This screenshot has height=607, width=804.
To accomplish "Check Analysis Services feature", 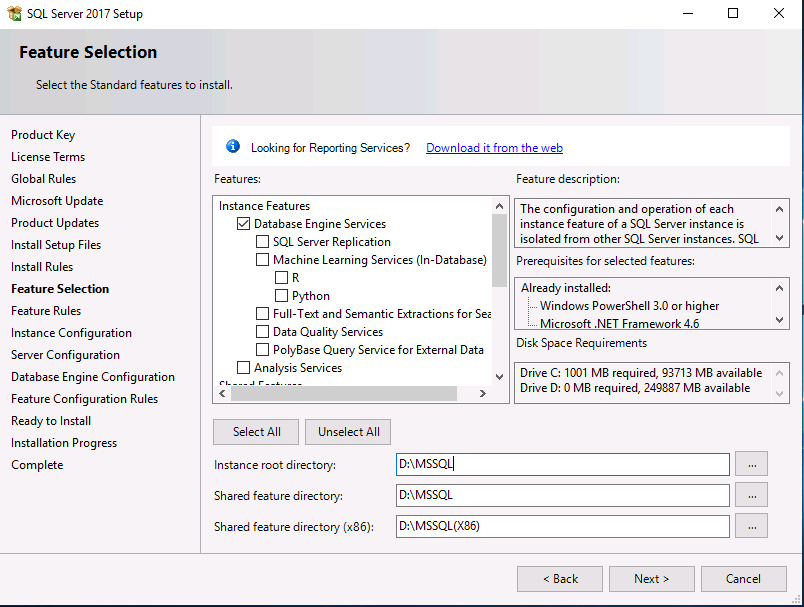I will [244, 368].
